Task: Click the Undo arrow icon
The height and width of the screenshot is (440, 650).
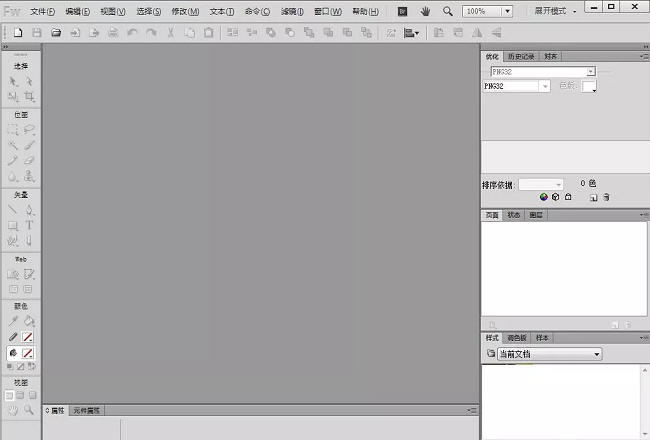Action: pyautogui.click(x=132, y=32)
